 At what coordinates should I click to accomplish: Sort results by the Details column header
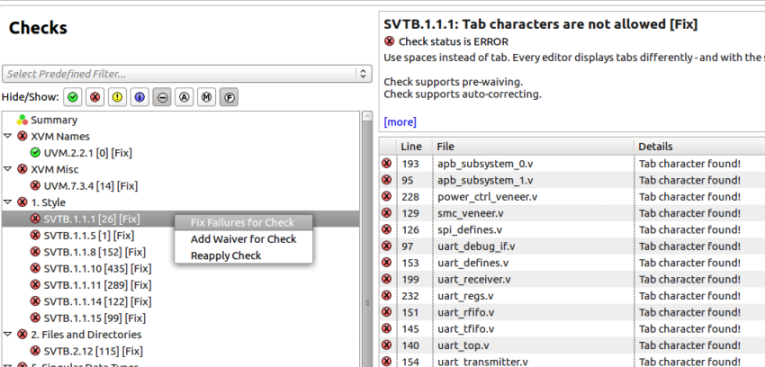tap(700, 146)
